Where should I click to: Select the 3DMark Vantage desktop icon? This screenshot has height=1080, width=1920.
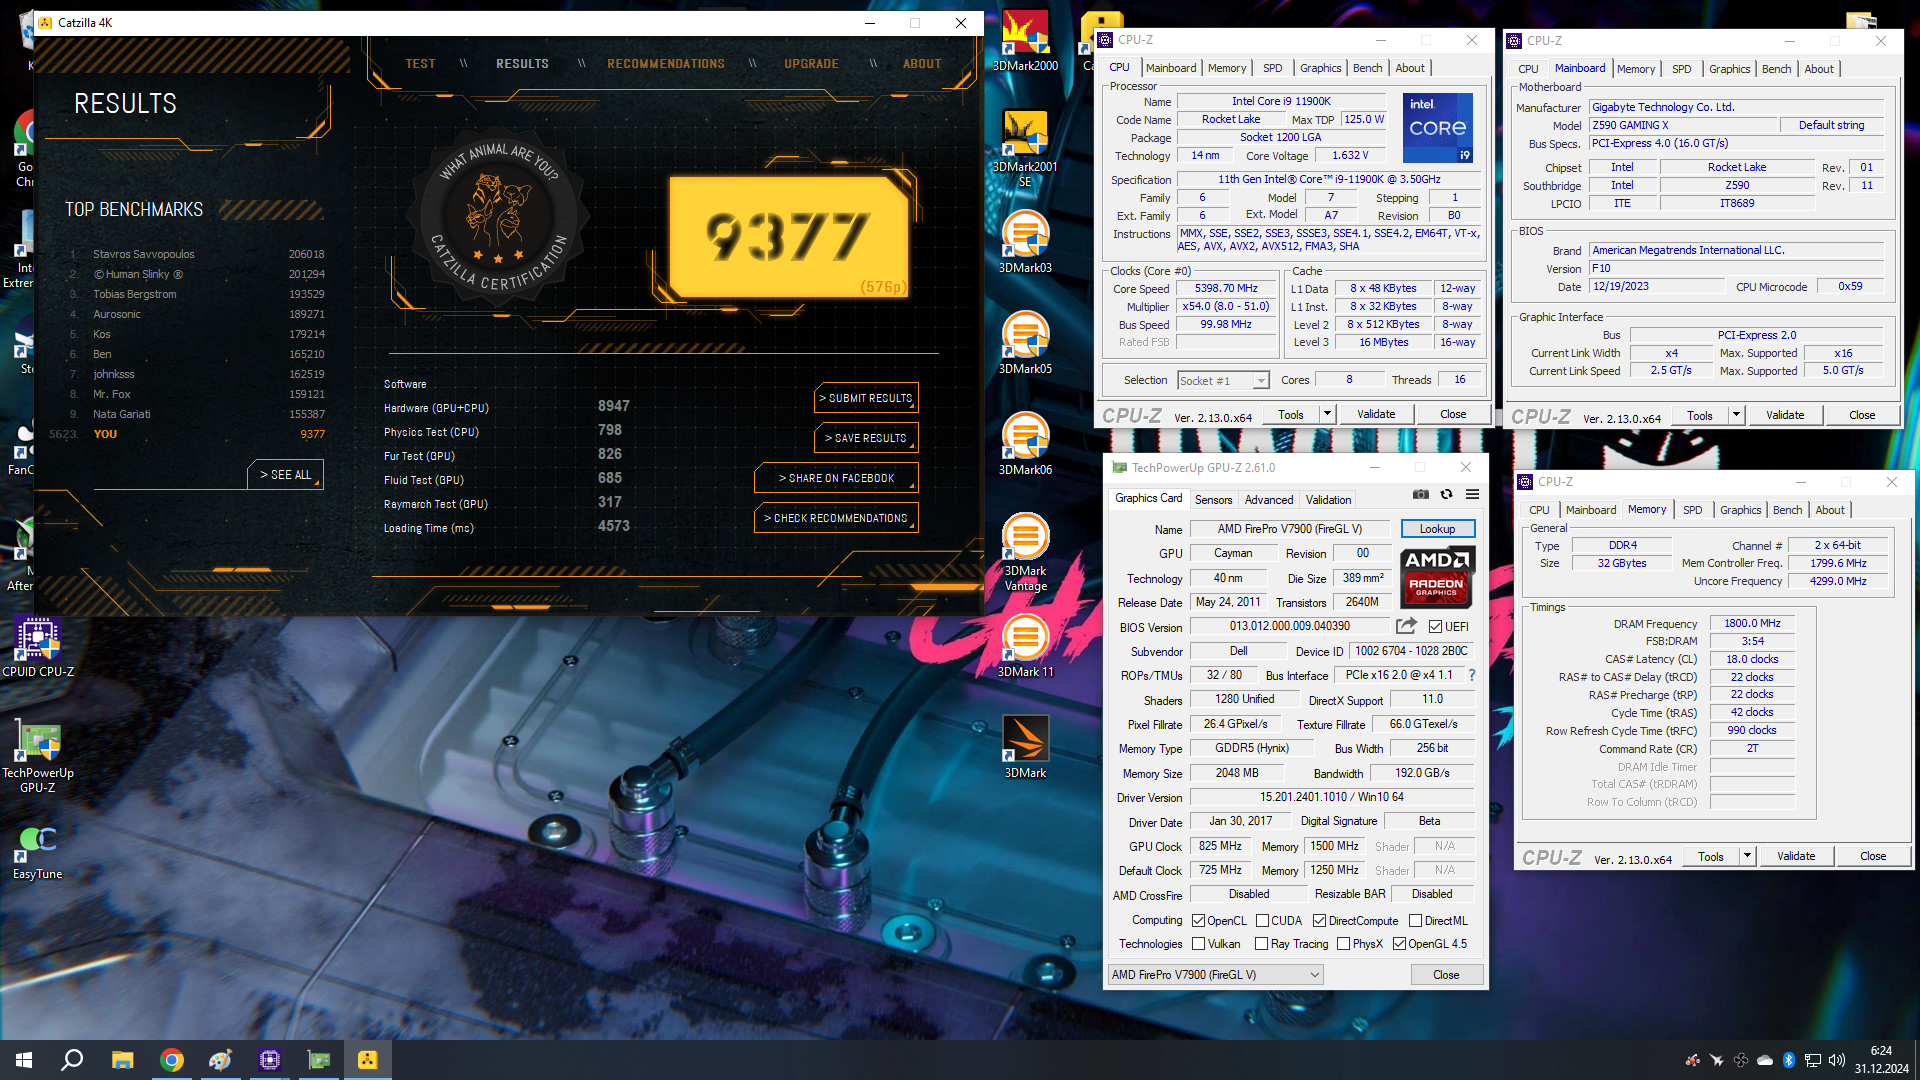(1025, 552)
